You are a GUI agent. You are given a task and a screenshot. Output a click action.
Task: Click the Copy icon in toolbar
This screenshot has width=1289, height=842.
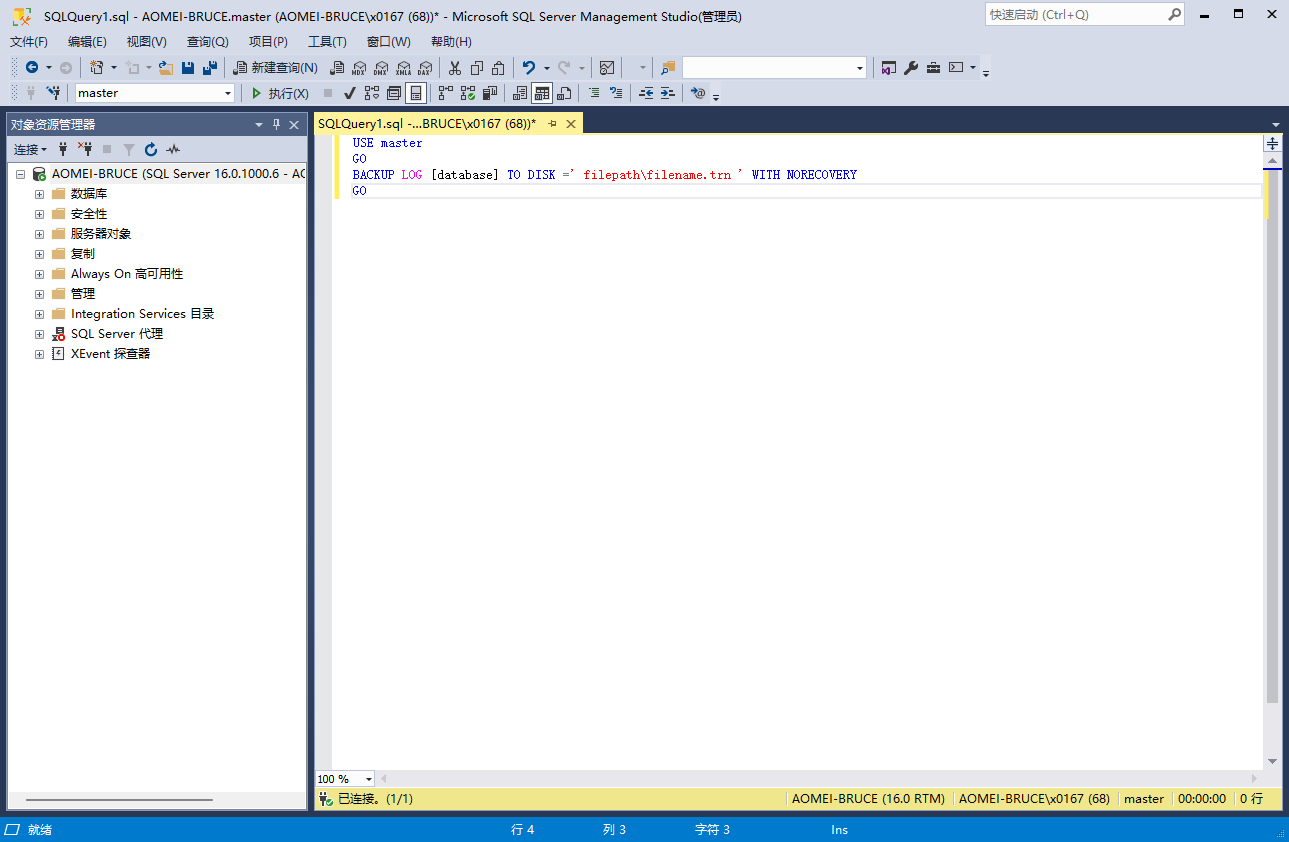pos(477,68)
